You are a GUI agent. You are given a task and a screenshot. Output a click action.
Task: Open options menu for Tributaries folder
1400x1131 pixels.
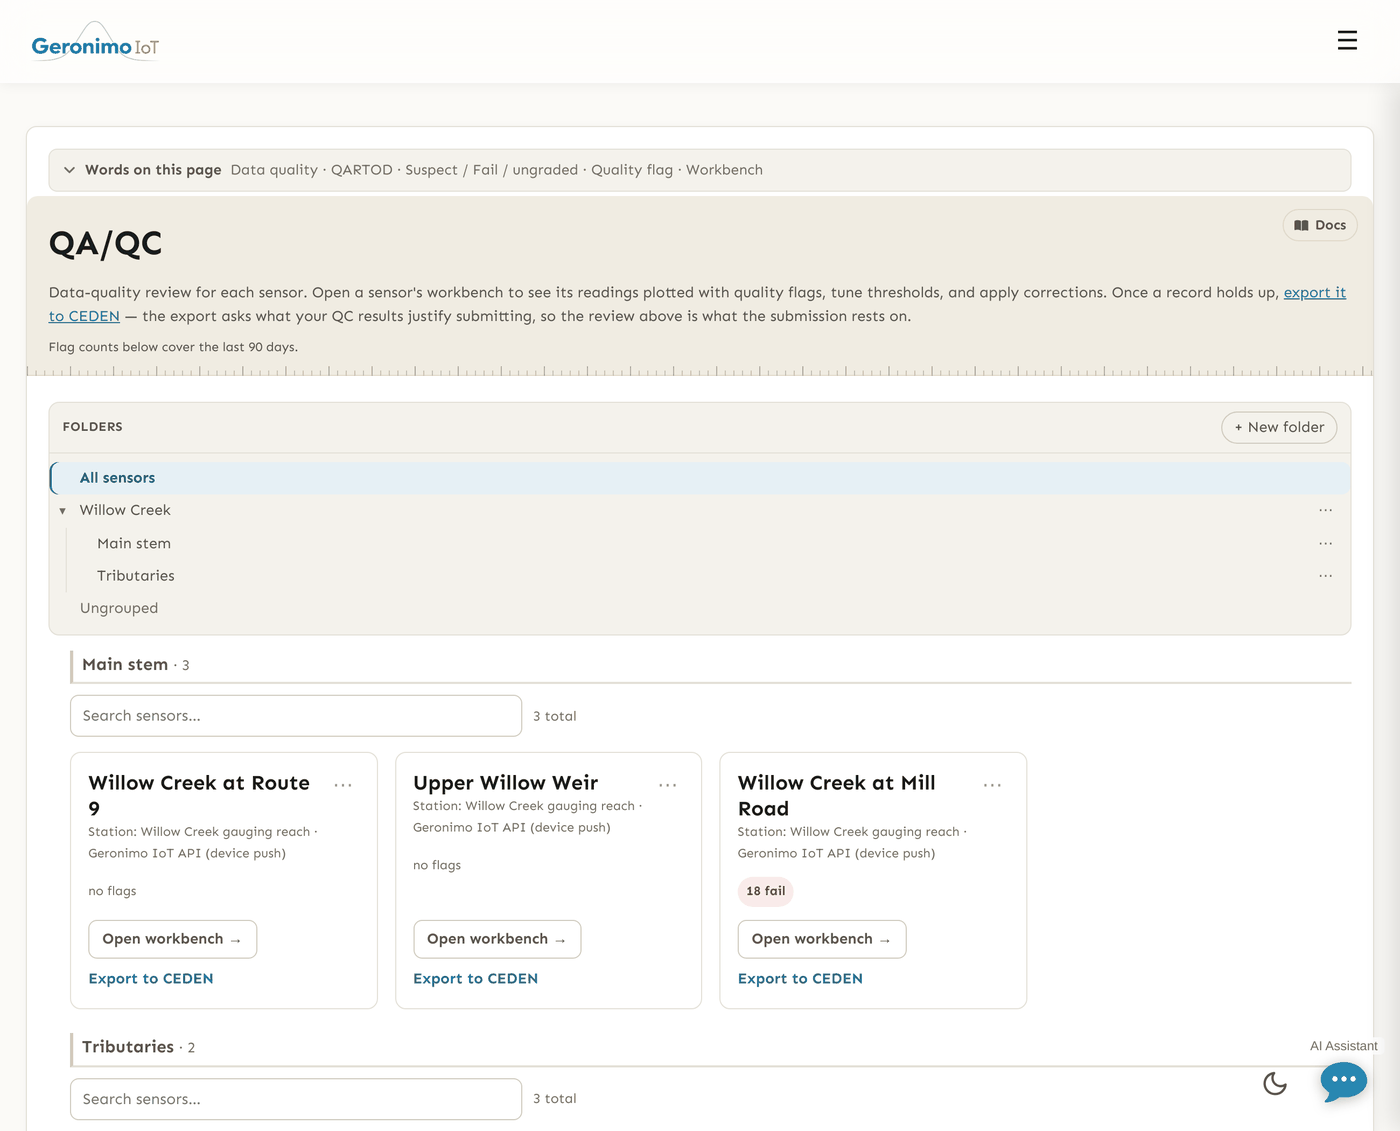click(x=1325, y=576)
